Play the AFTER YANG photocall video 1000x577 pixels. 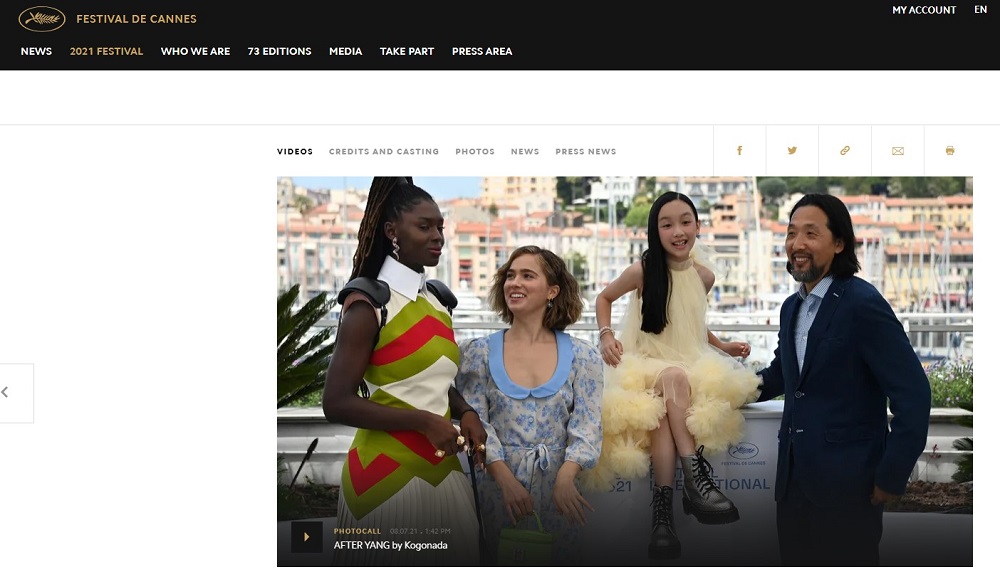[x=307, y=536]
